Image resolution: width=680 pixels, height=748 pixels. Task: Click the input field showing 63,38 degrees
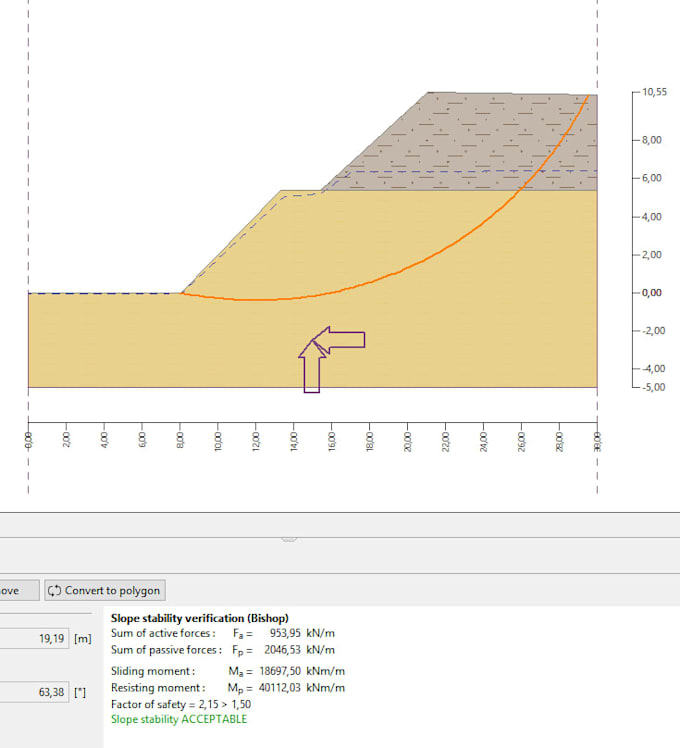(x=34, y=692)
